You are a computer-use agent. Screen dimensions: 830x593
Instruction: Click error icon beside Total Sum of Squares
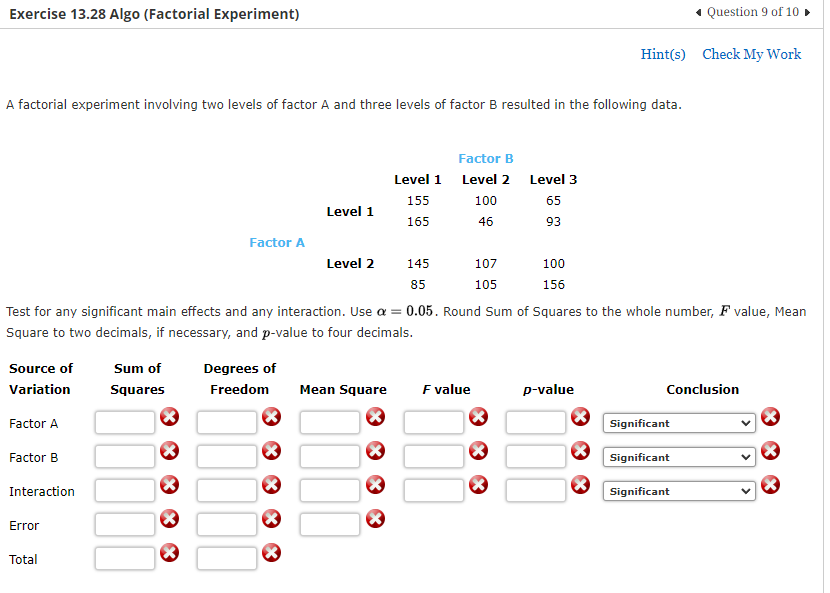pos(169,553)
